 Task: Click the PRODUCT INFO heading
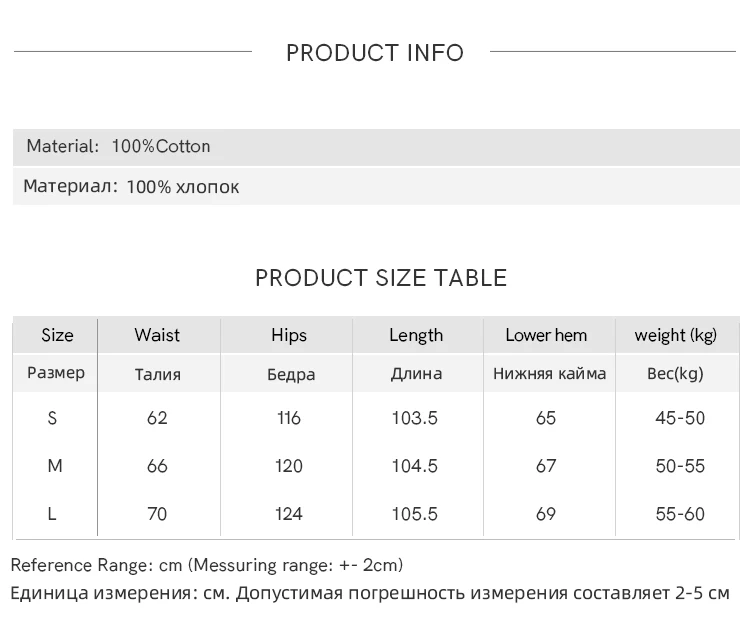coord(375,53)
